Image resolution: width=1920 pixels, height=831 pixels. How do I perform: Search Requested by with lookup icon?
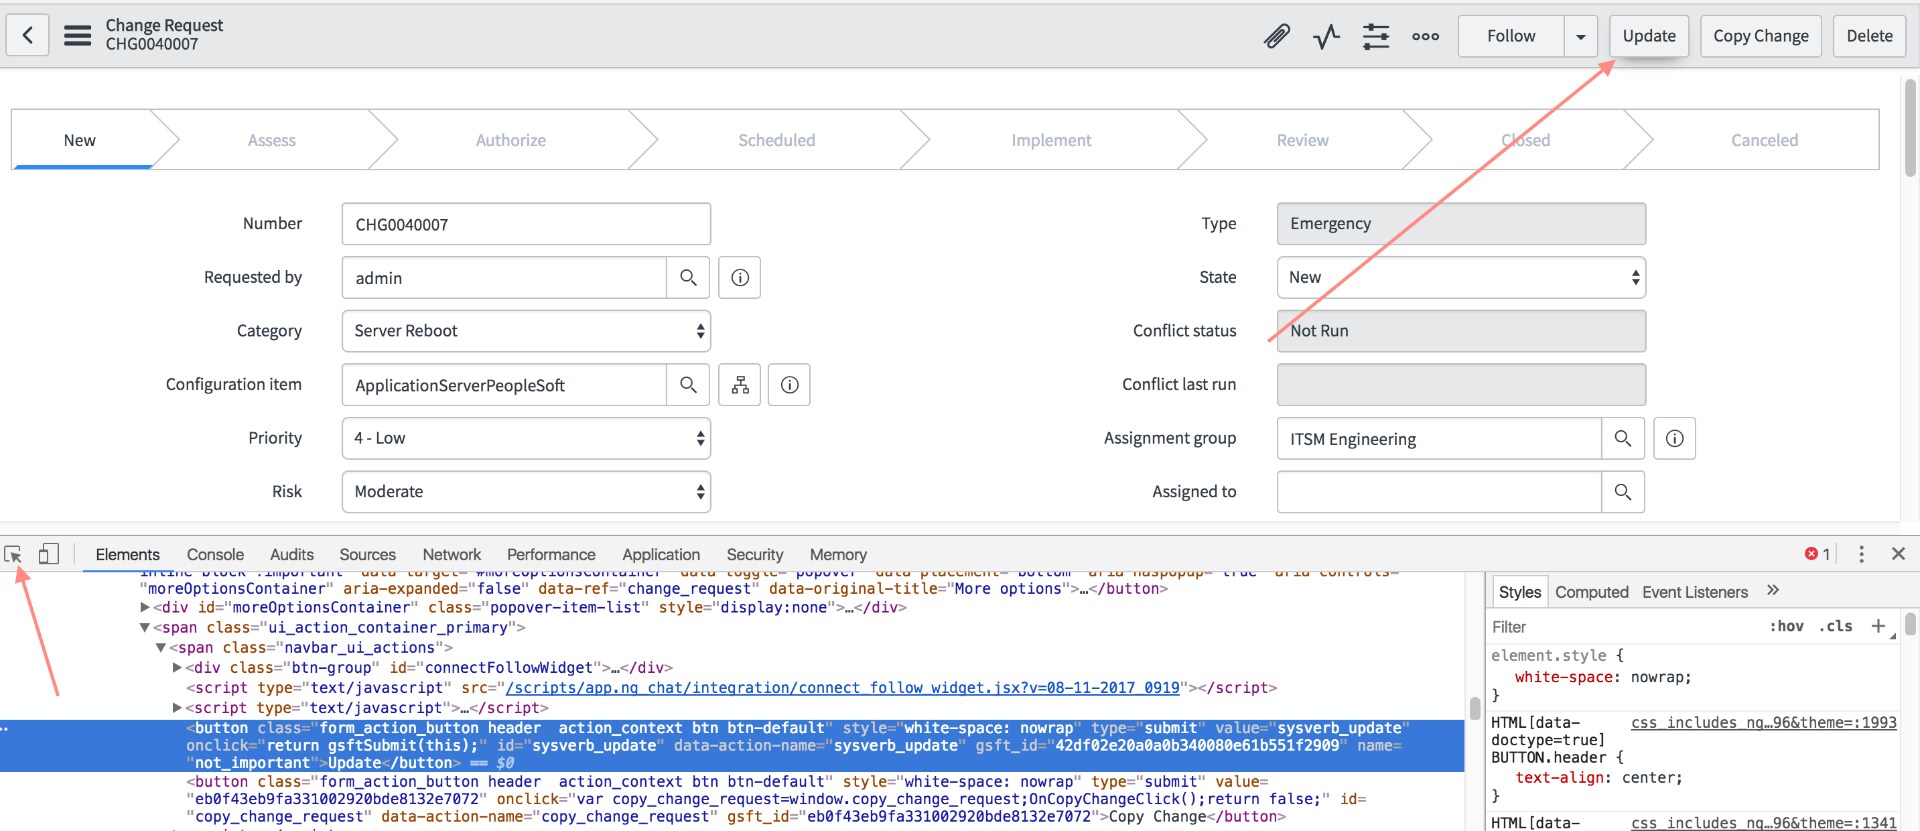688,278
